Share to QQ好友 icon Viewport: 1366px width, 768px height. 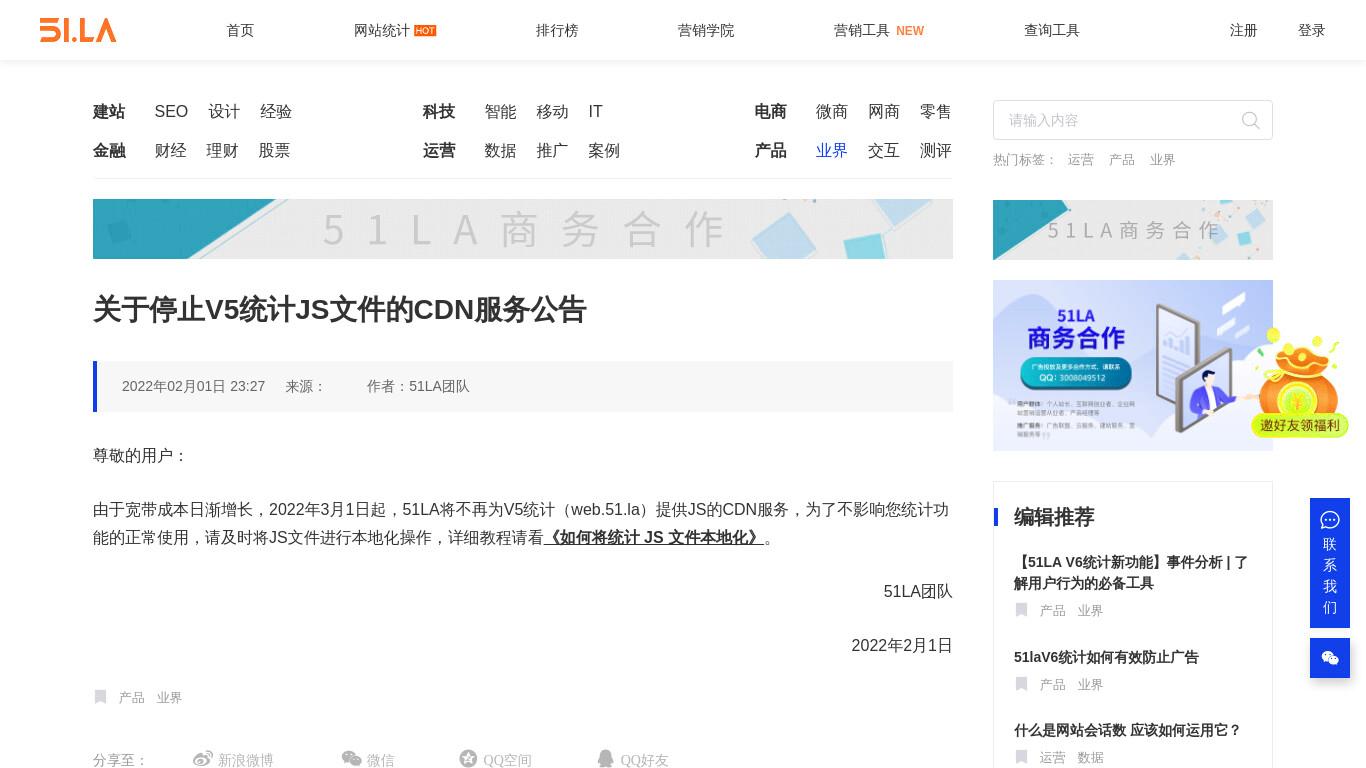(605, 759)
